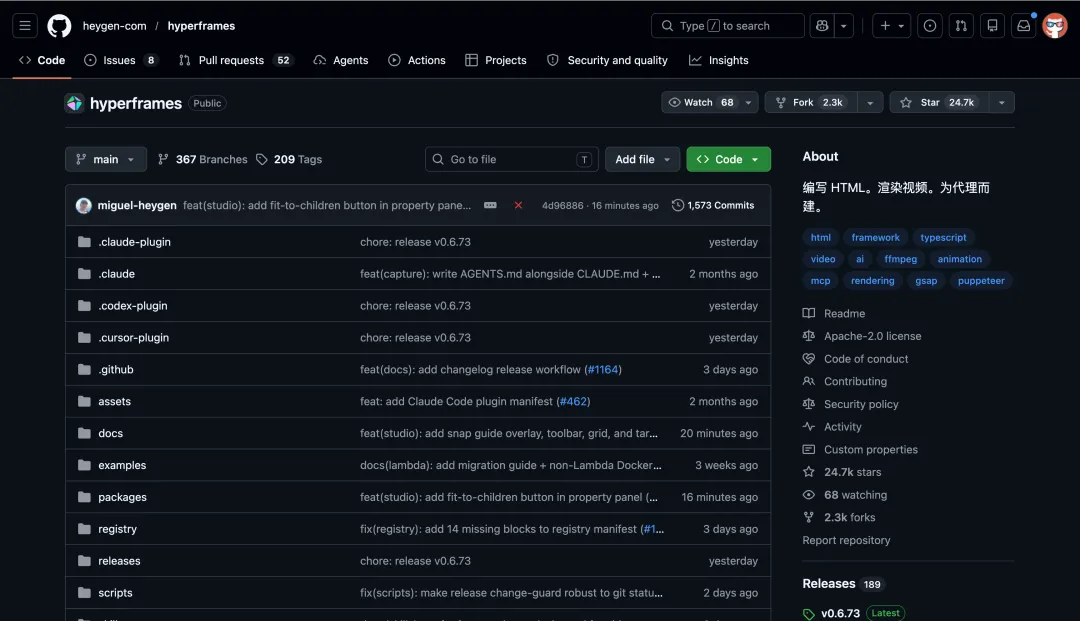This screenshot has height=621, width=1080.
Task: Open pull request #462 link
Action: click(573, 401)
